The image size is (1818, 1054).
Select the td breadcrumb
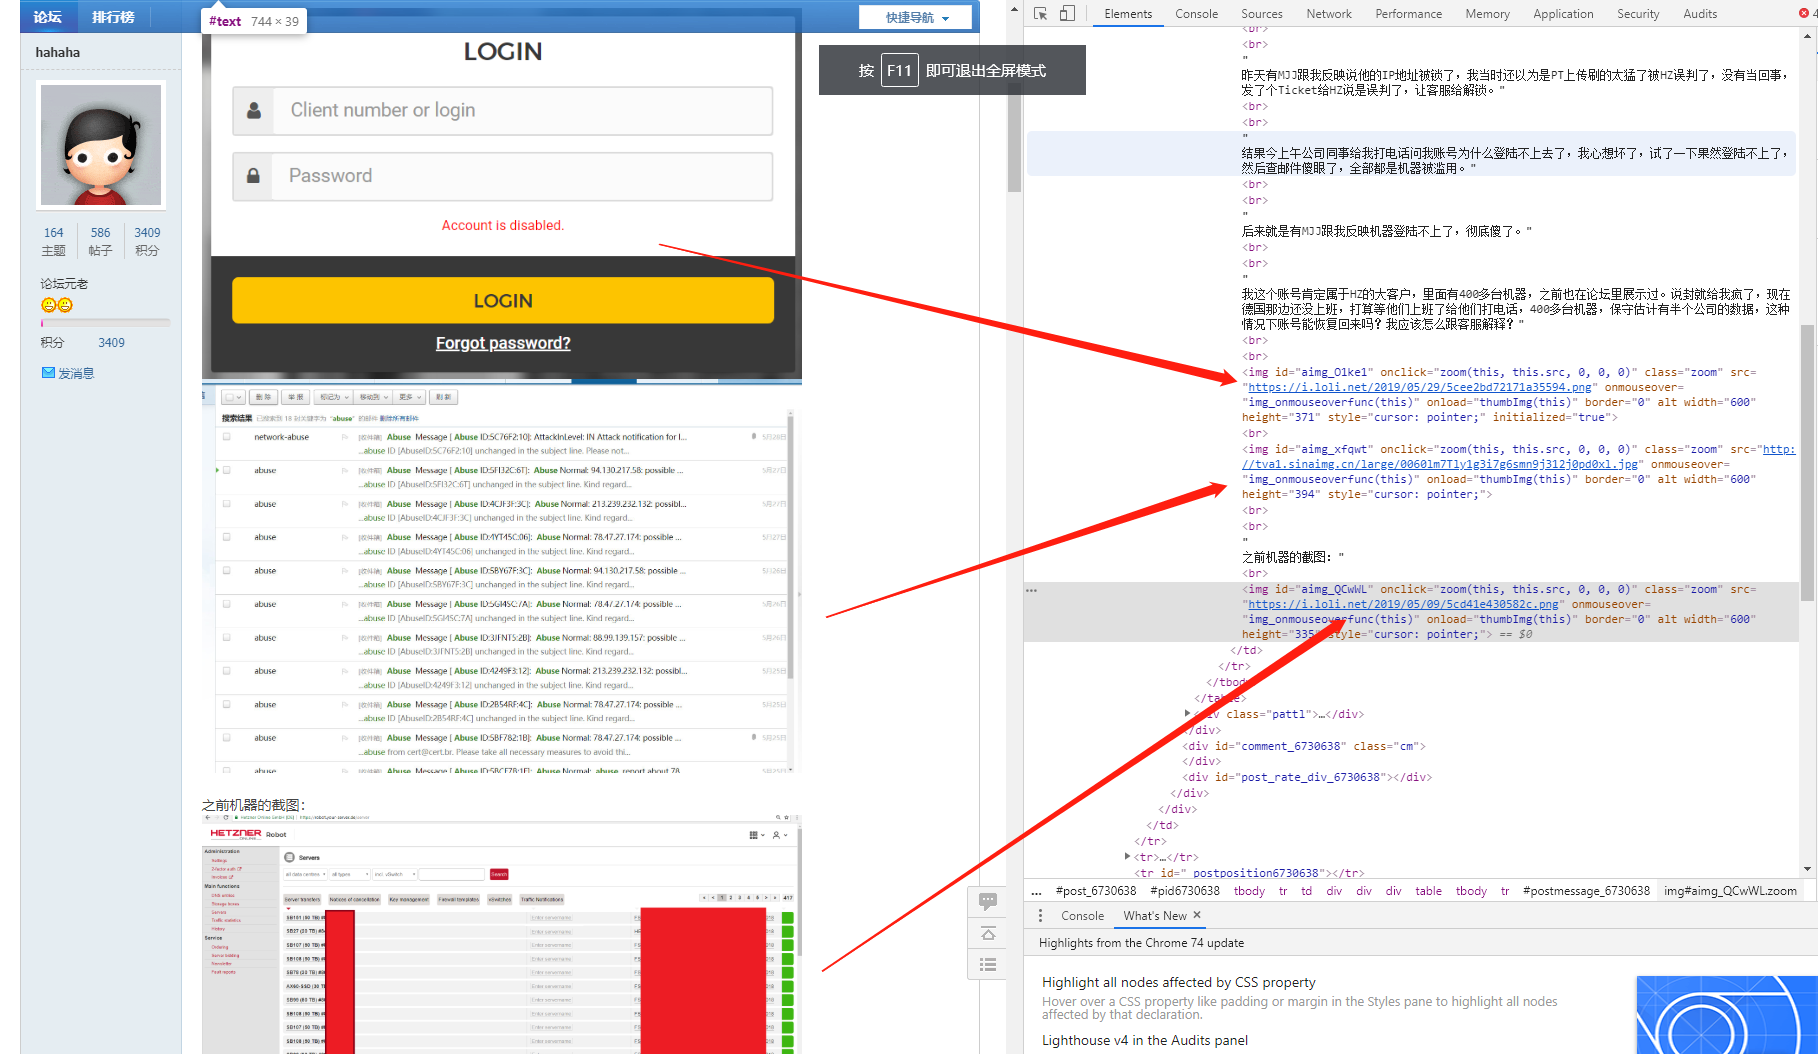click(1306, 891)
